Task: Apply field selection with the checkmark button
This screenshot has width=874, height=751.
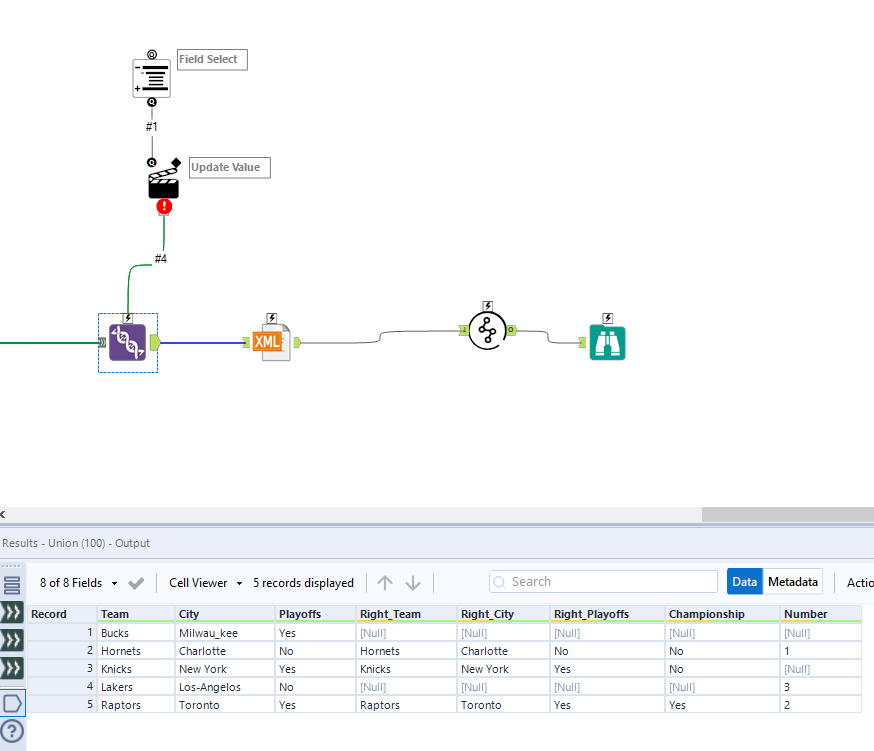Action: point(137,582)
